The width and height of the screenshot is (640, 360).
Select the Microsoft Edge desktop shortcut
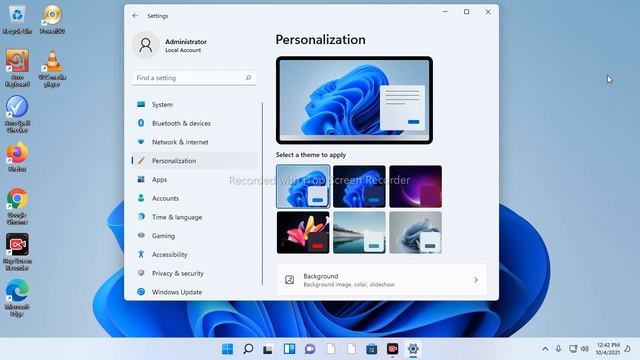point(17,298)
